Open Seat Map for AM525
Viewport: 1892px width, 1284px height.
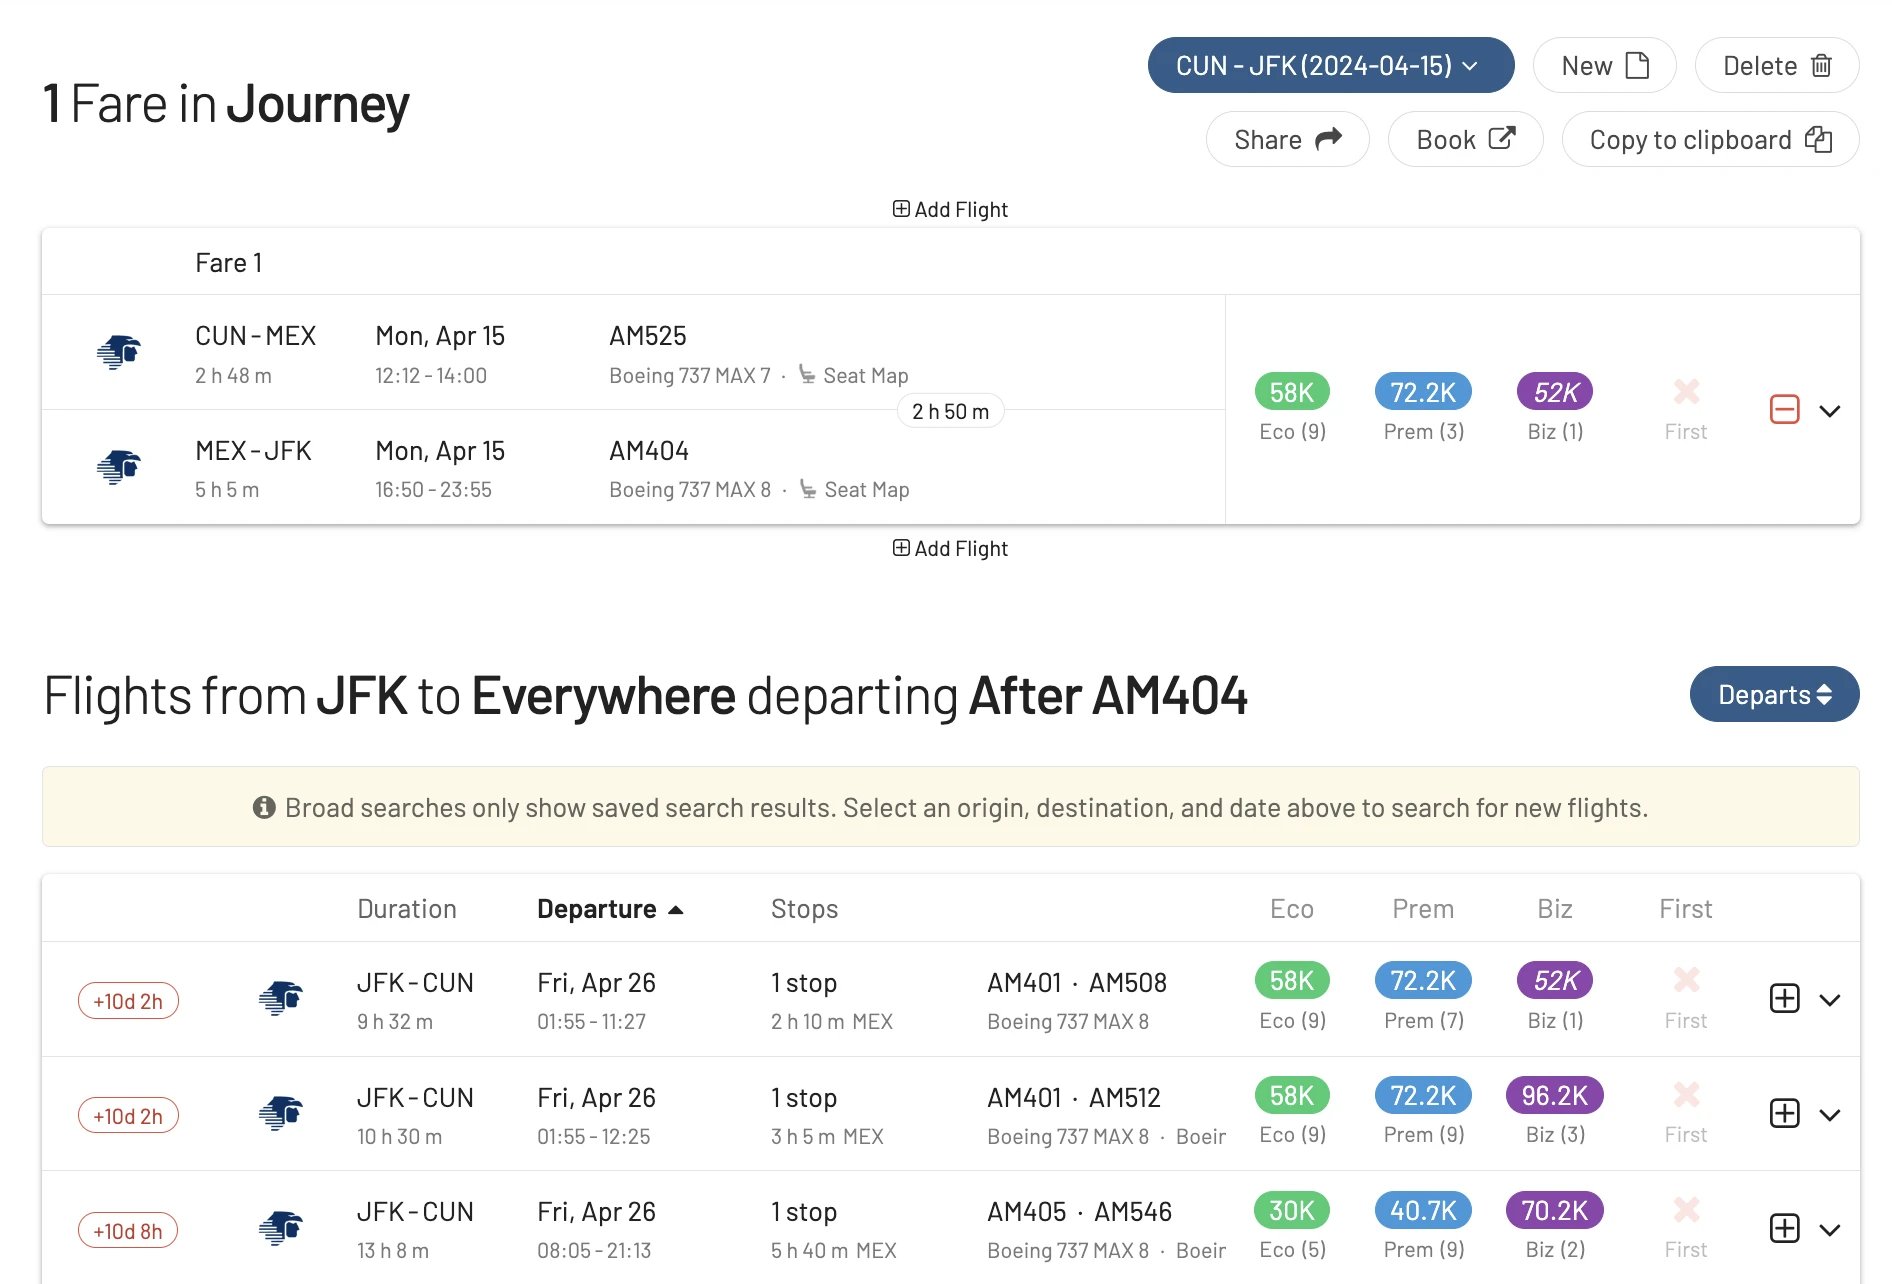854,375
